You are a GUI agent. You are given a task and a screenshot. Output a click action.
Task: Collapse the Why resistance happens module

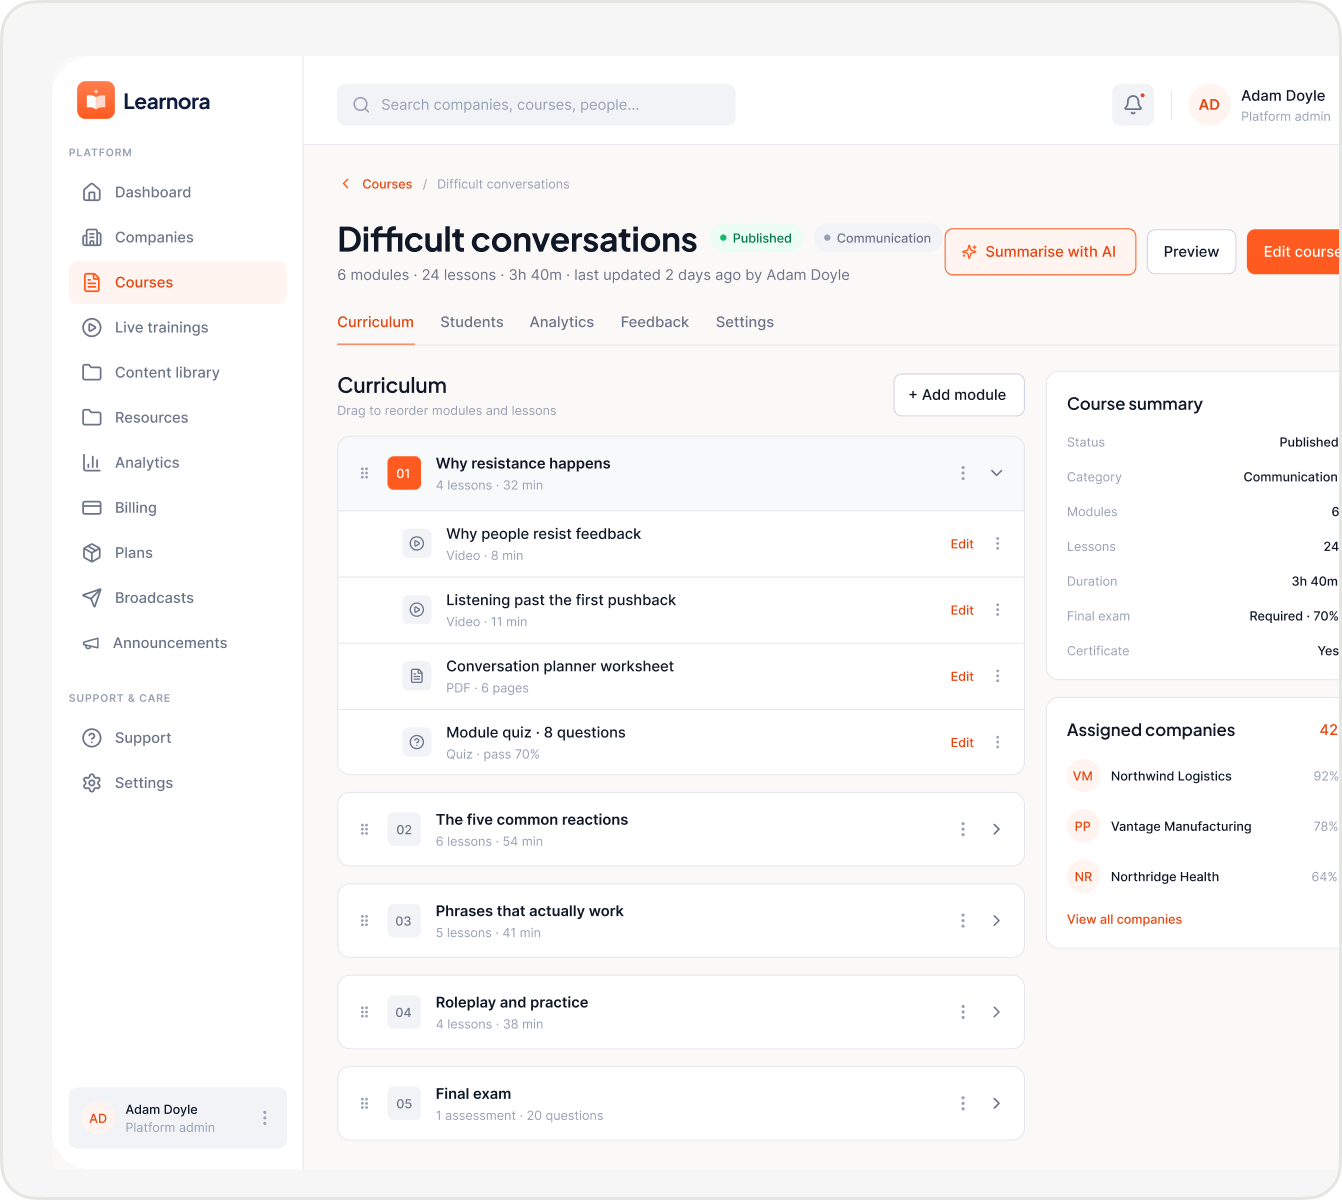996,473
